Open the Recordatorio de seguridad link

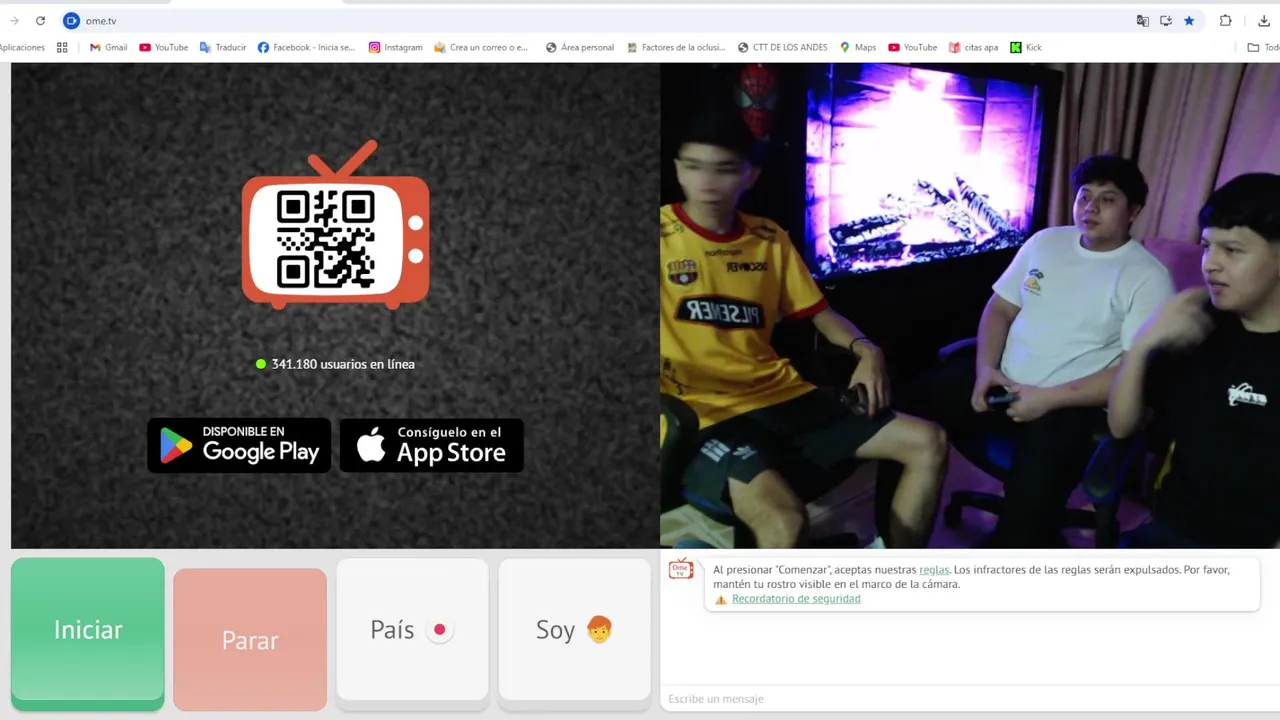796,599
